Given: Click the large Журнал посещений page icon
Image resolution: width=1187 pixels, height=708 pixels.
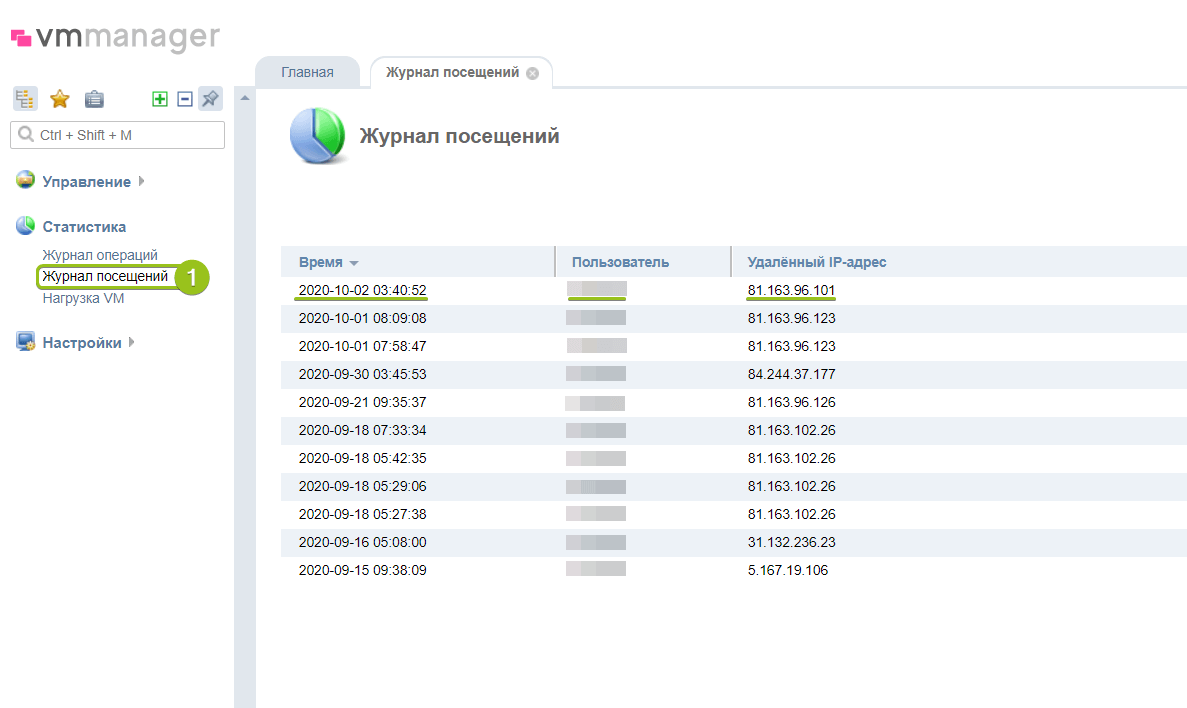Looking at the screenshot, I should click(x=318, y=136).
